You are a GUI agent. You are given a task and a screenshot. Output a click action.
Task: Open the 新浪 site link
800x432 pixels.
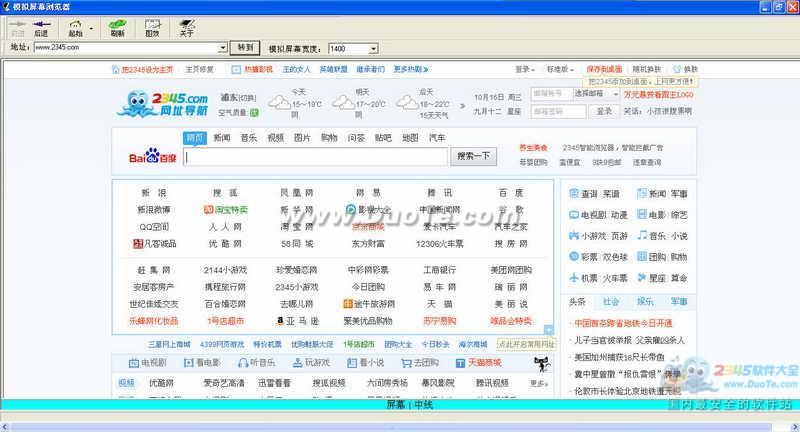point(154,193)
